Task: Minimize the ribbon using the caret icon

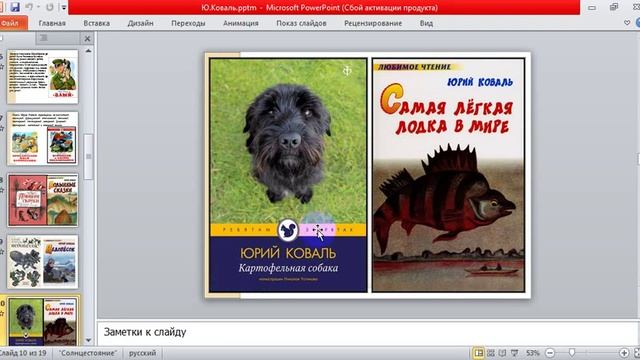Action: click(x=627, y=23)
